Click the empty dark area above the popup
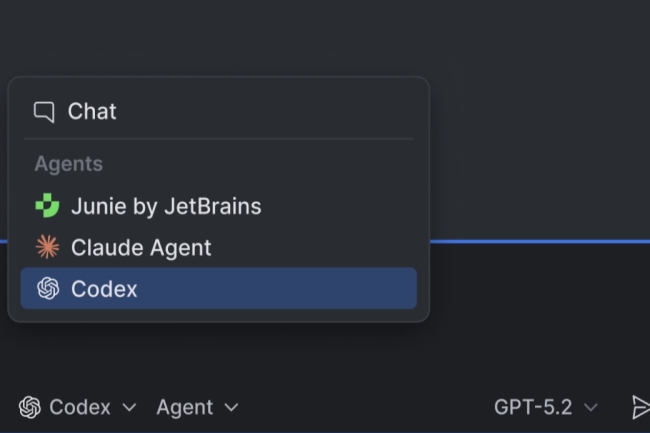The image size is (650, 433). click(325, 35)
